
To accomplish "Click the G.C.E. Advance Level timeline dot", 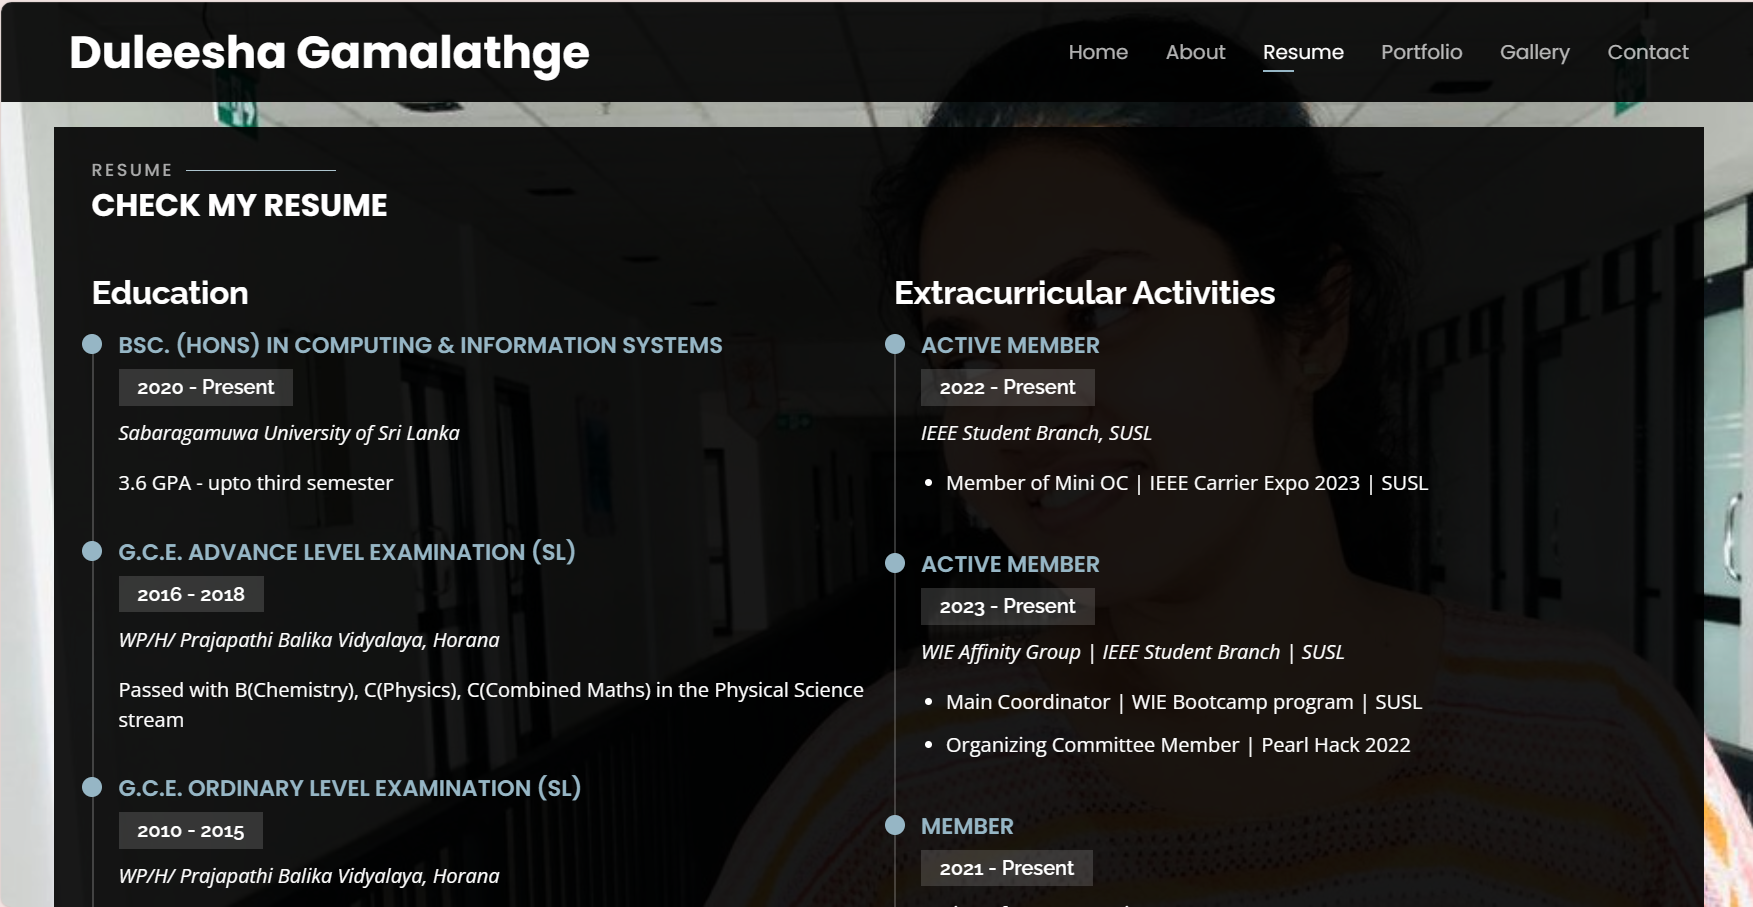I will tap(92, 551).
